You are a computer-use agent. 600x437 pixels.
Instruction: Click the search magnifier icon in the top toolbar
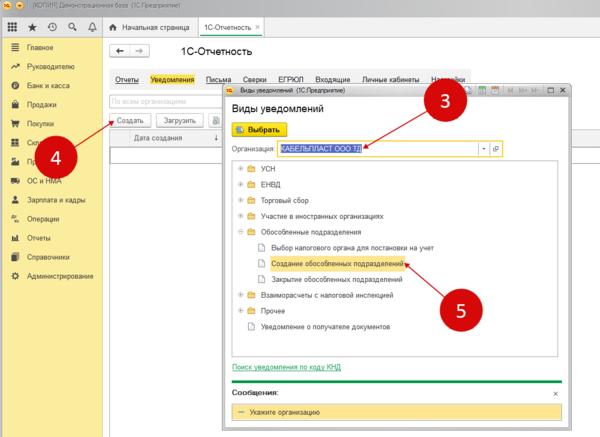pos(72,27)
